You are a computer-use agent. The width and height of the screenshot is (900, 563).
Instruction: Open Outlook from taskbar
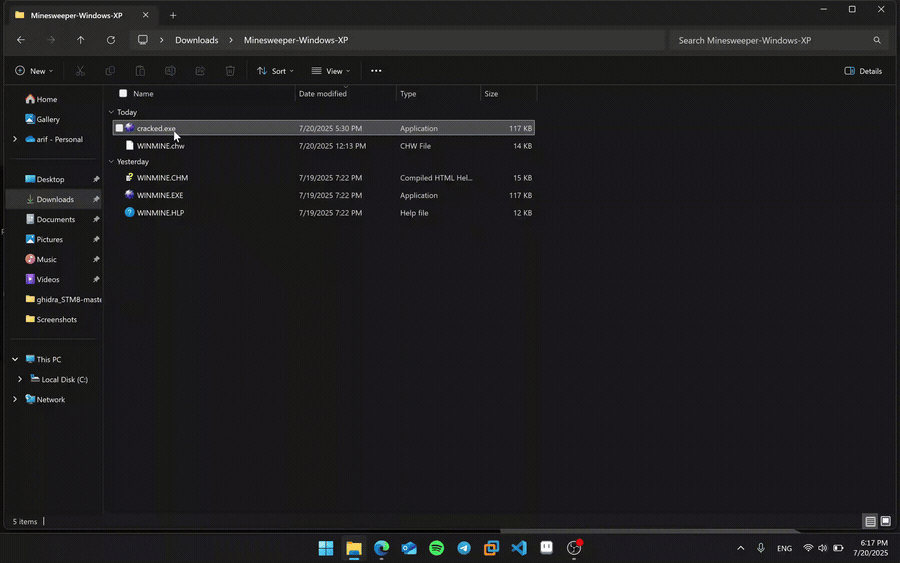click(x=409, y=548)
